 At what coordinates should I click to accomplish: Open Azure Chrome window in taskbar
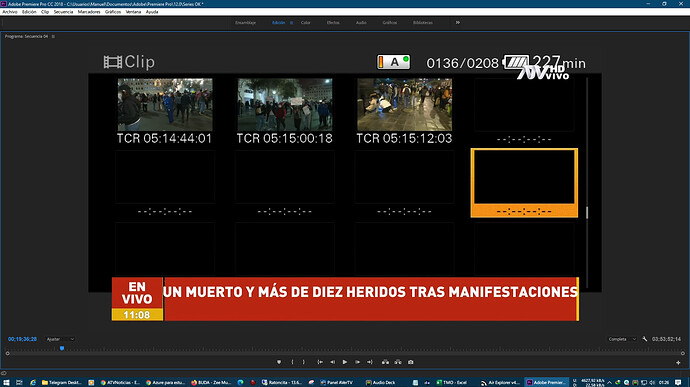click(165, 383)
